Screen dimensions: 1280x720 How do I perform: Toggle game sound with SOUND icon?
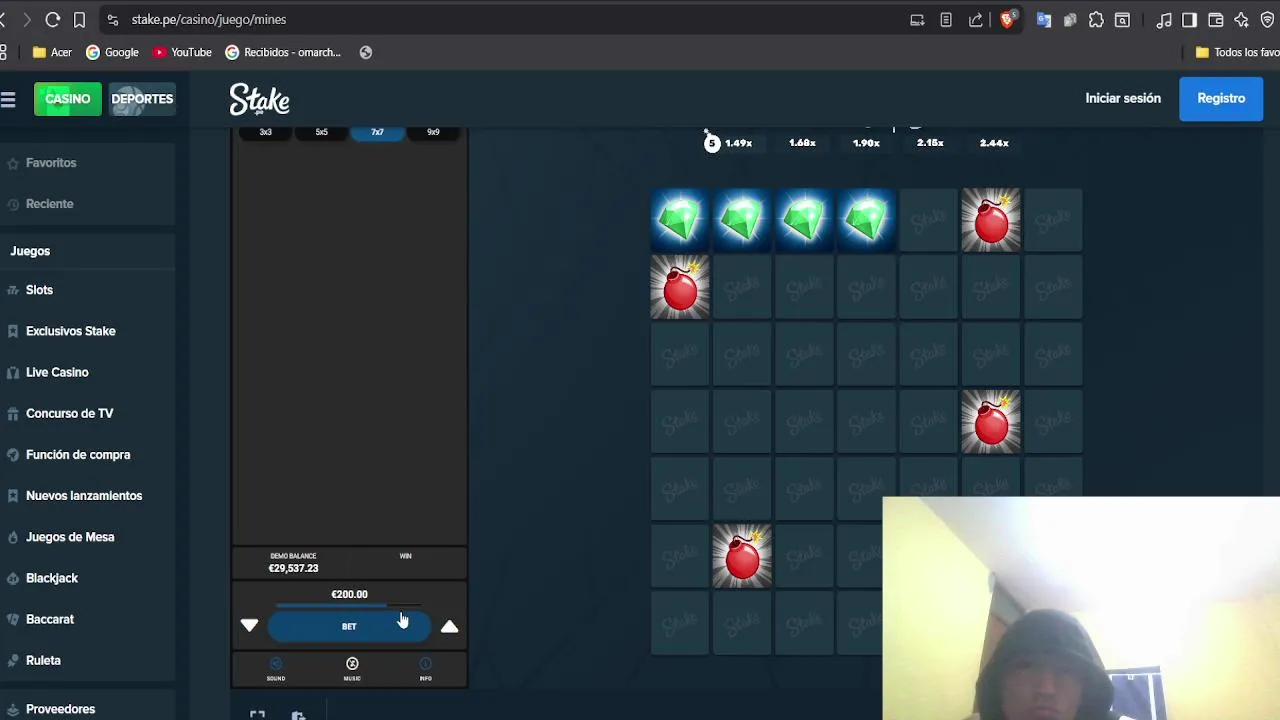click(276, 669)
